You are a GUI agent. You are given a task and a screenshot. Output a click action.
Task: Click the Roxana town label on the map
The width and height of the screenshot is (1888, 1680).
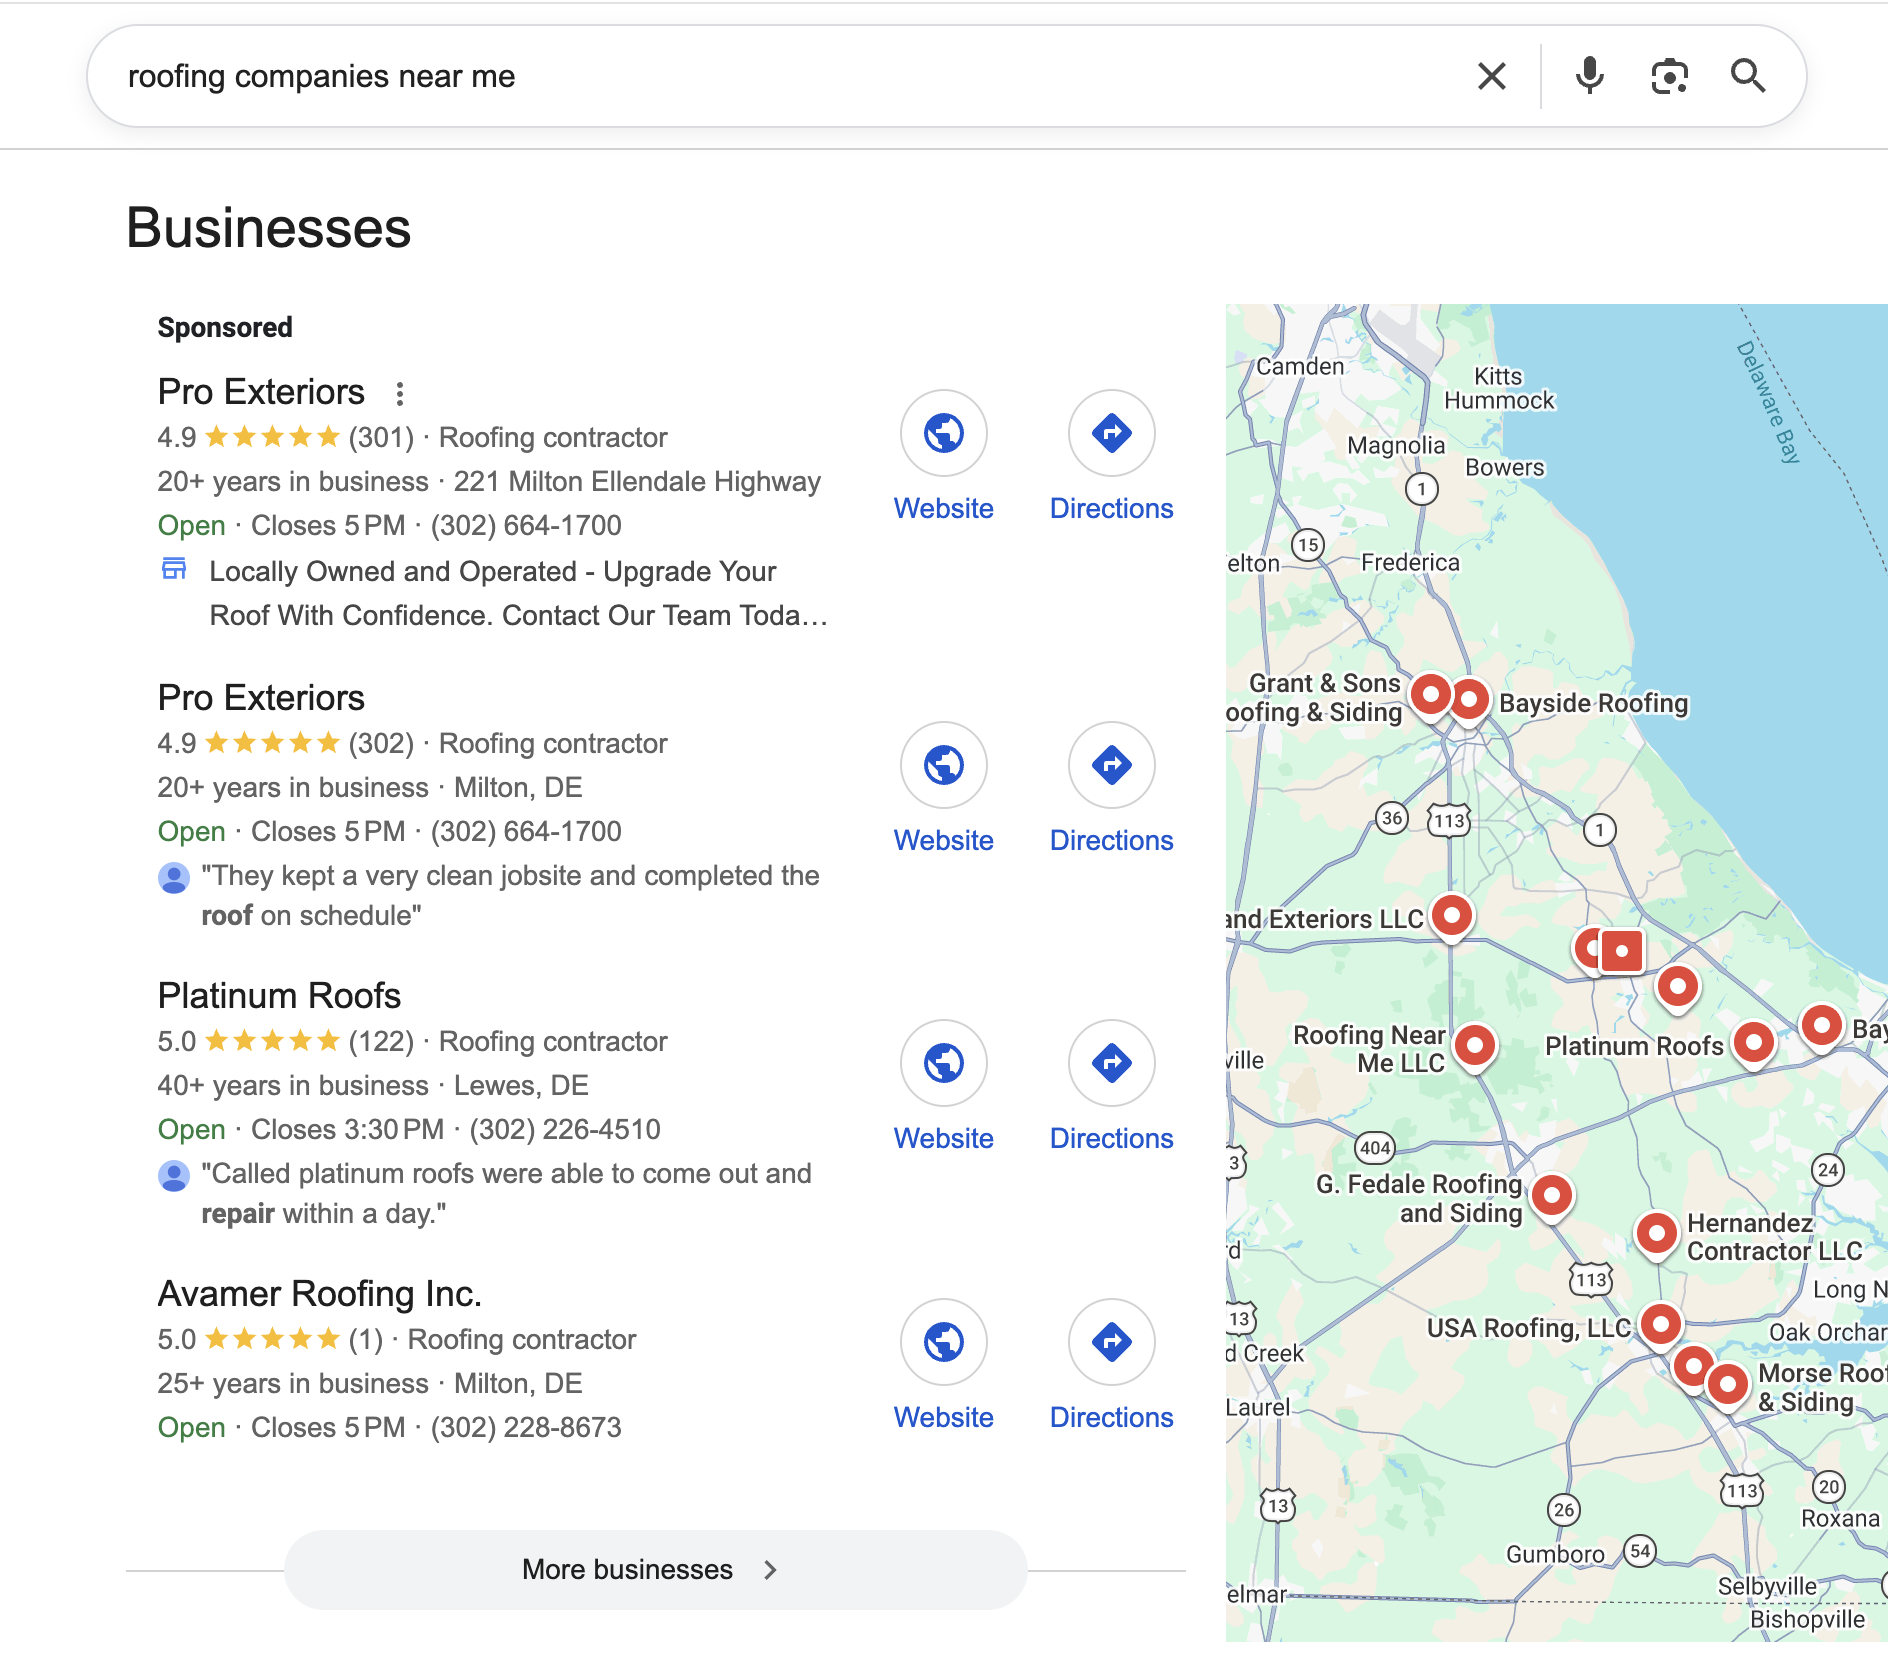coord(1840,1518)
